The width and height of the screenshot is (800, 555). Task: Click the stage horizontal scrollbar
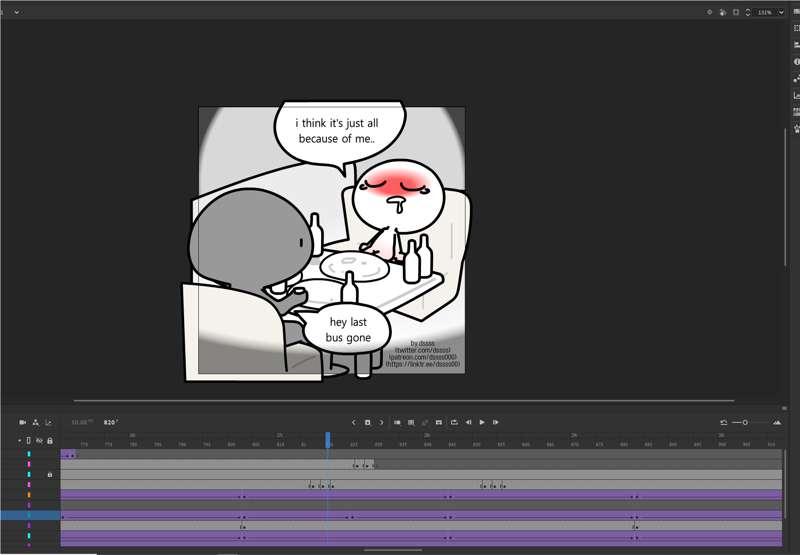tap(404, 401)
